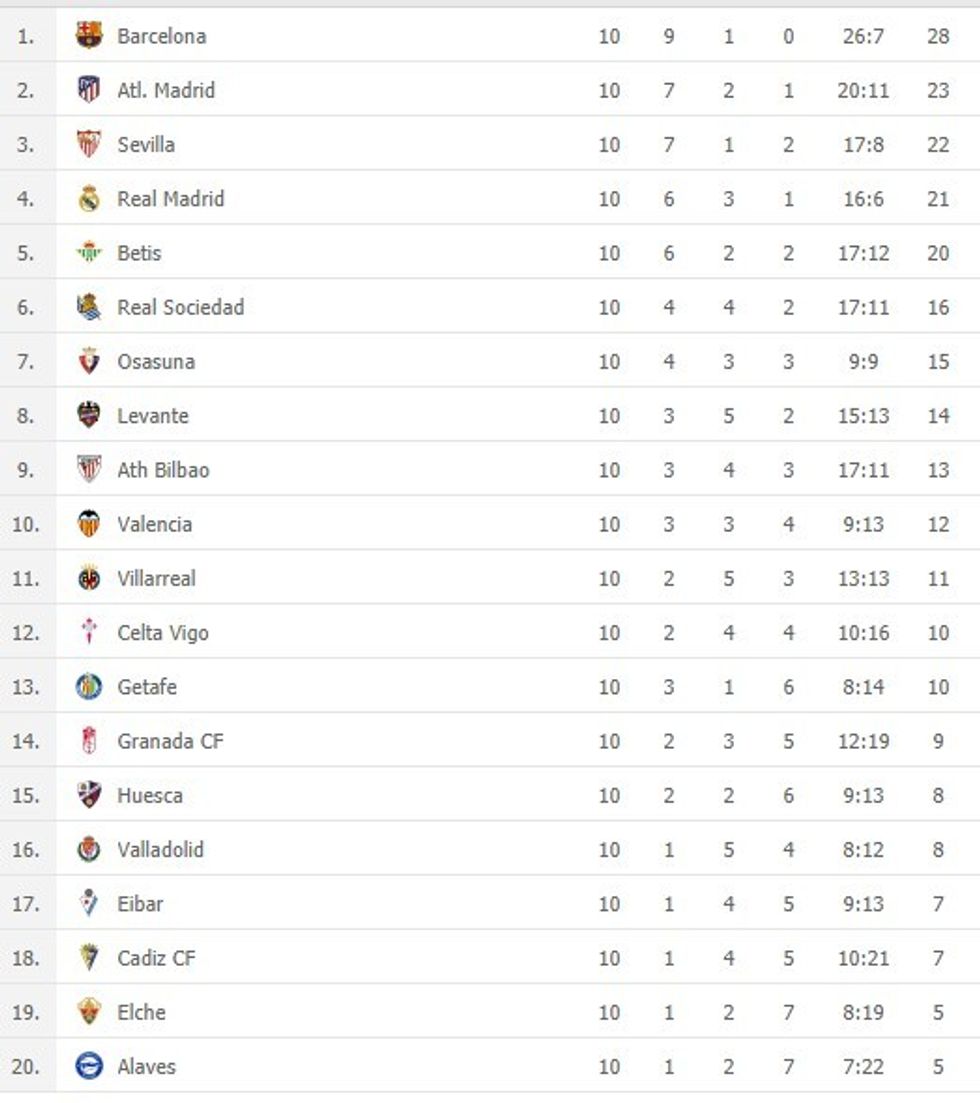
Task: Click the Alaves blue crest icon
Action: [89, 1066]
